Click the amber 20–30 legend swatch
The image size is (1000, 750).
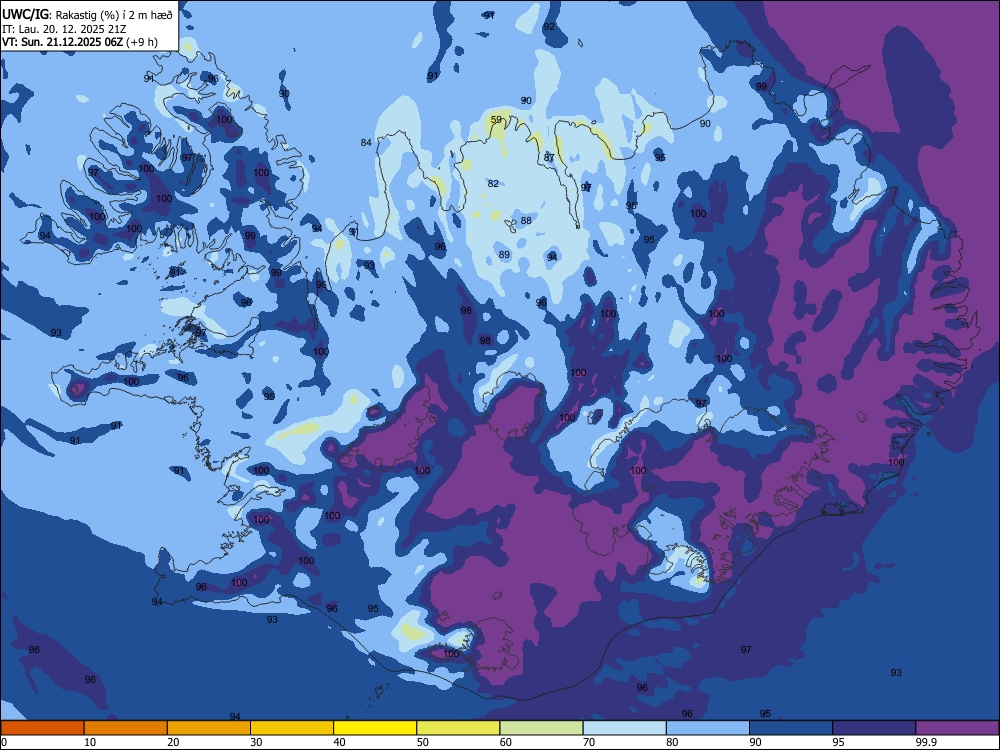point(209,728)
